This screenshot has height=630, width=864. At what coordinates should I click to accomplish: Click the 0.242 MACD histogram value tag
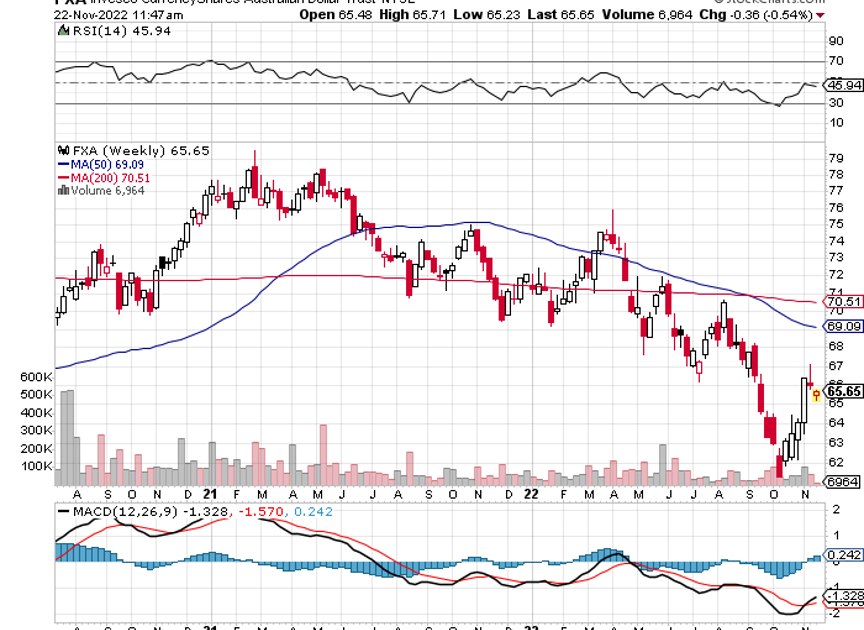coord(843,556)
